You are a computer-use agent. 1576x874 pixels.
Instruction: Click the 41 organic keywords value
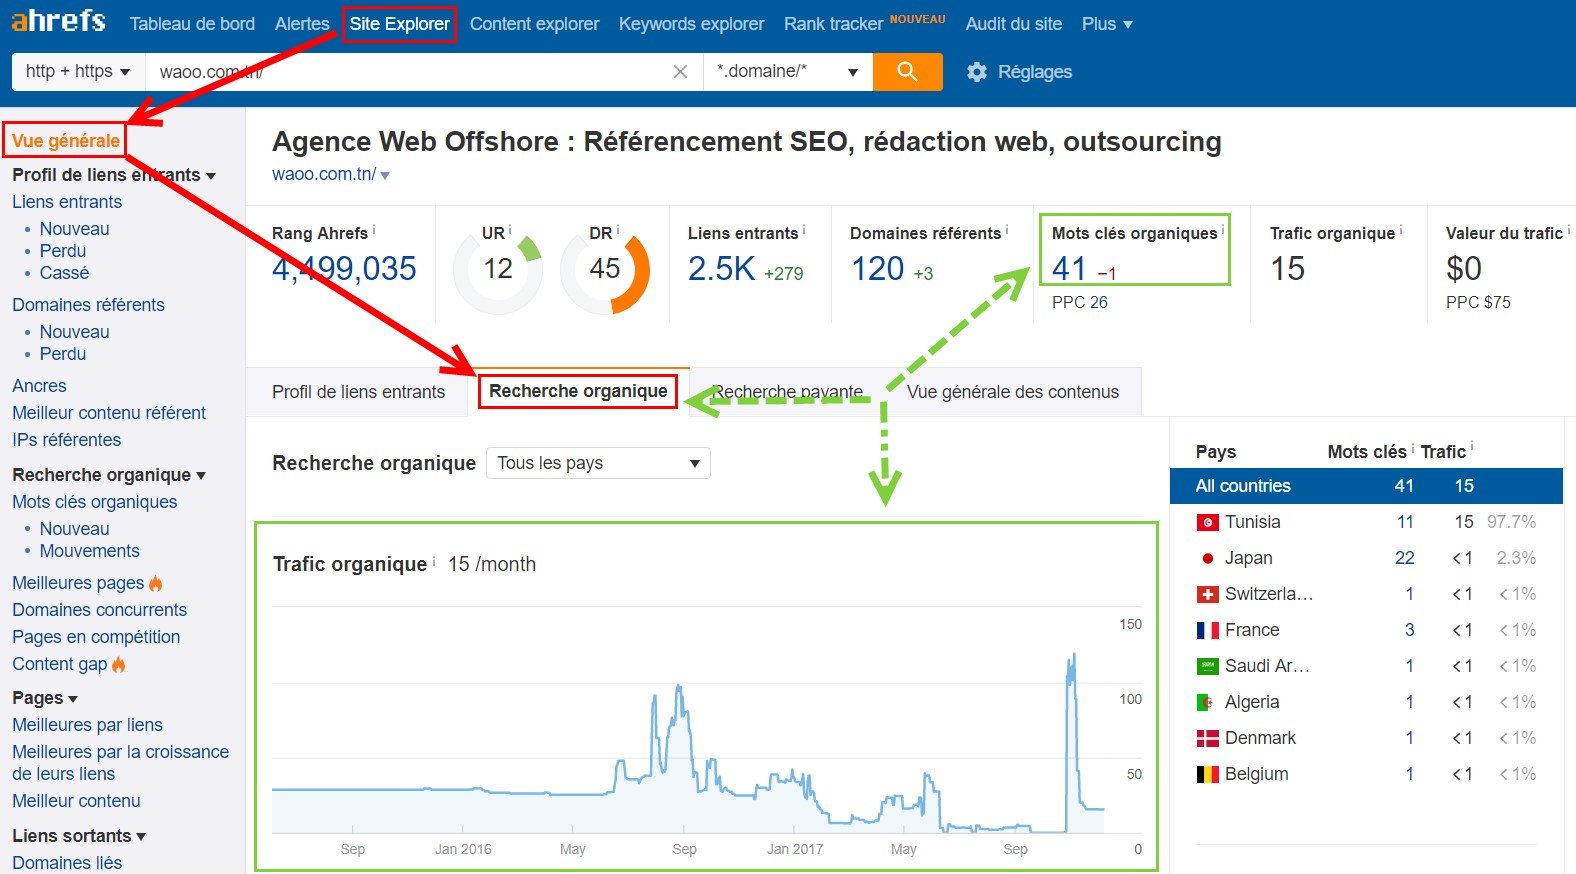pos(1069,269)
